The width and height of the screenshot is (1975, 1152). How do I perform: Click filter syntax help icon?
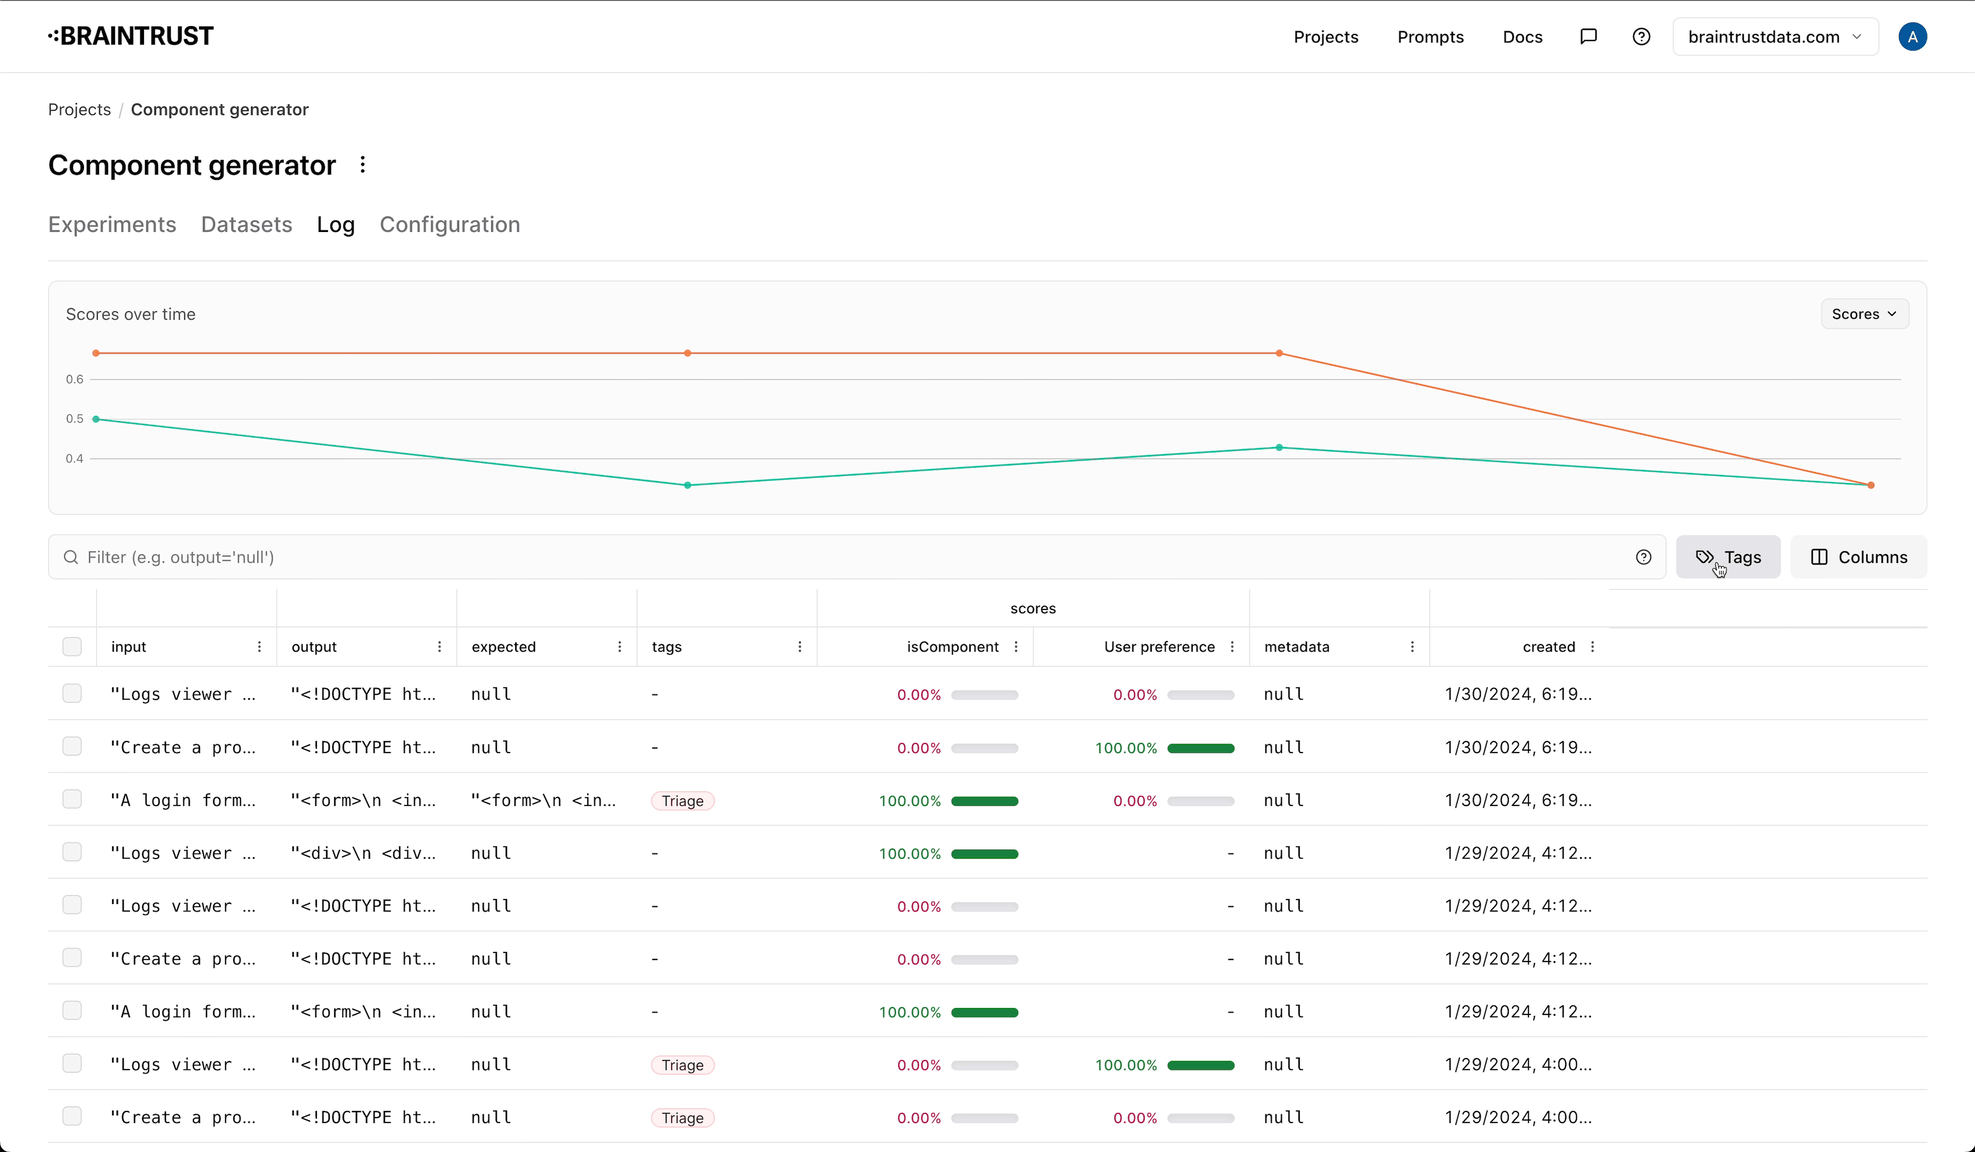(1643, 557)
